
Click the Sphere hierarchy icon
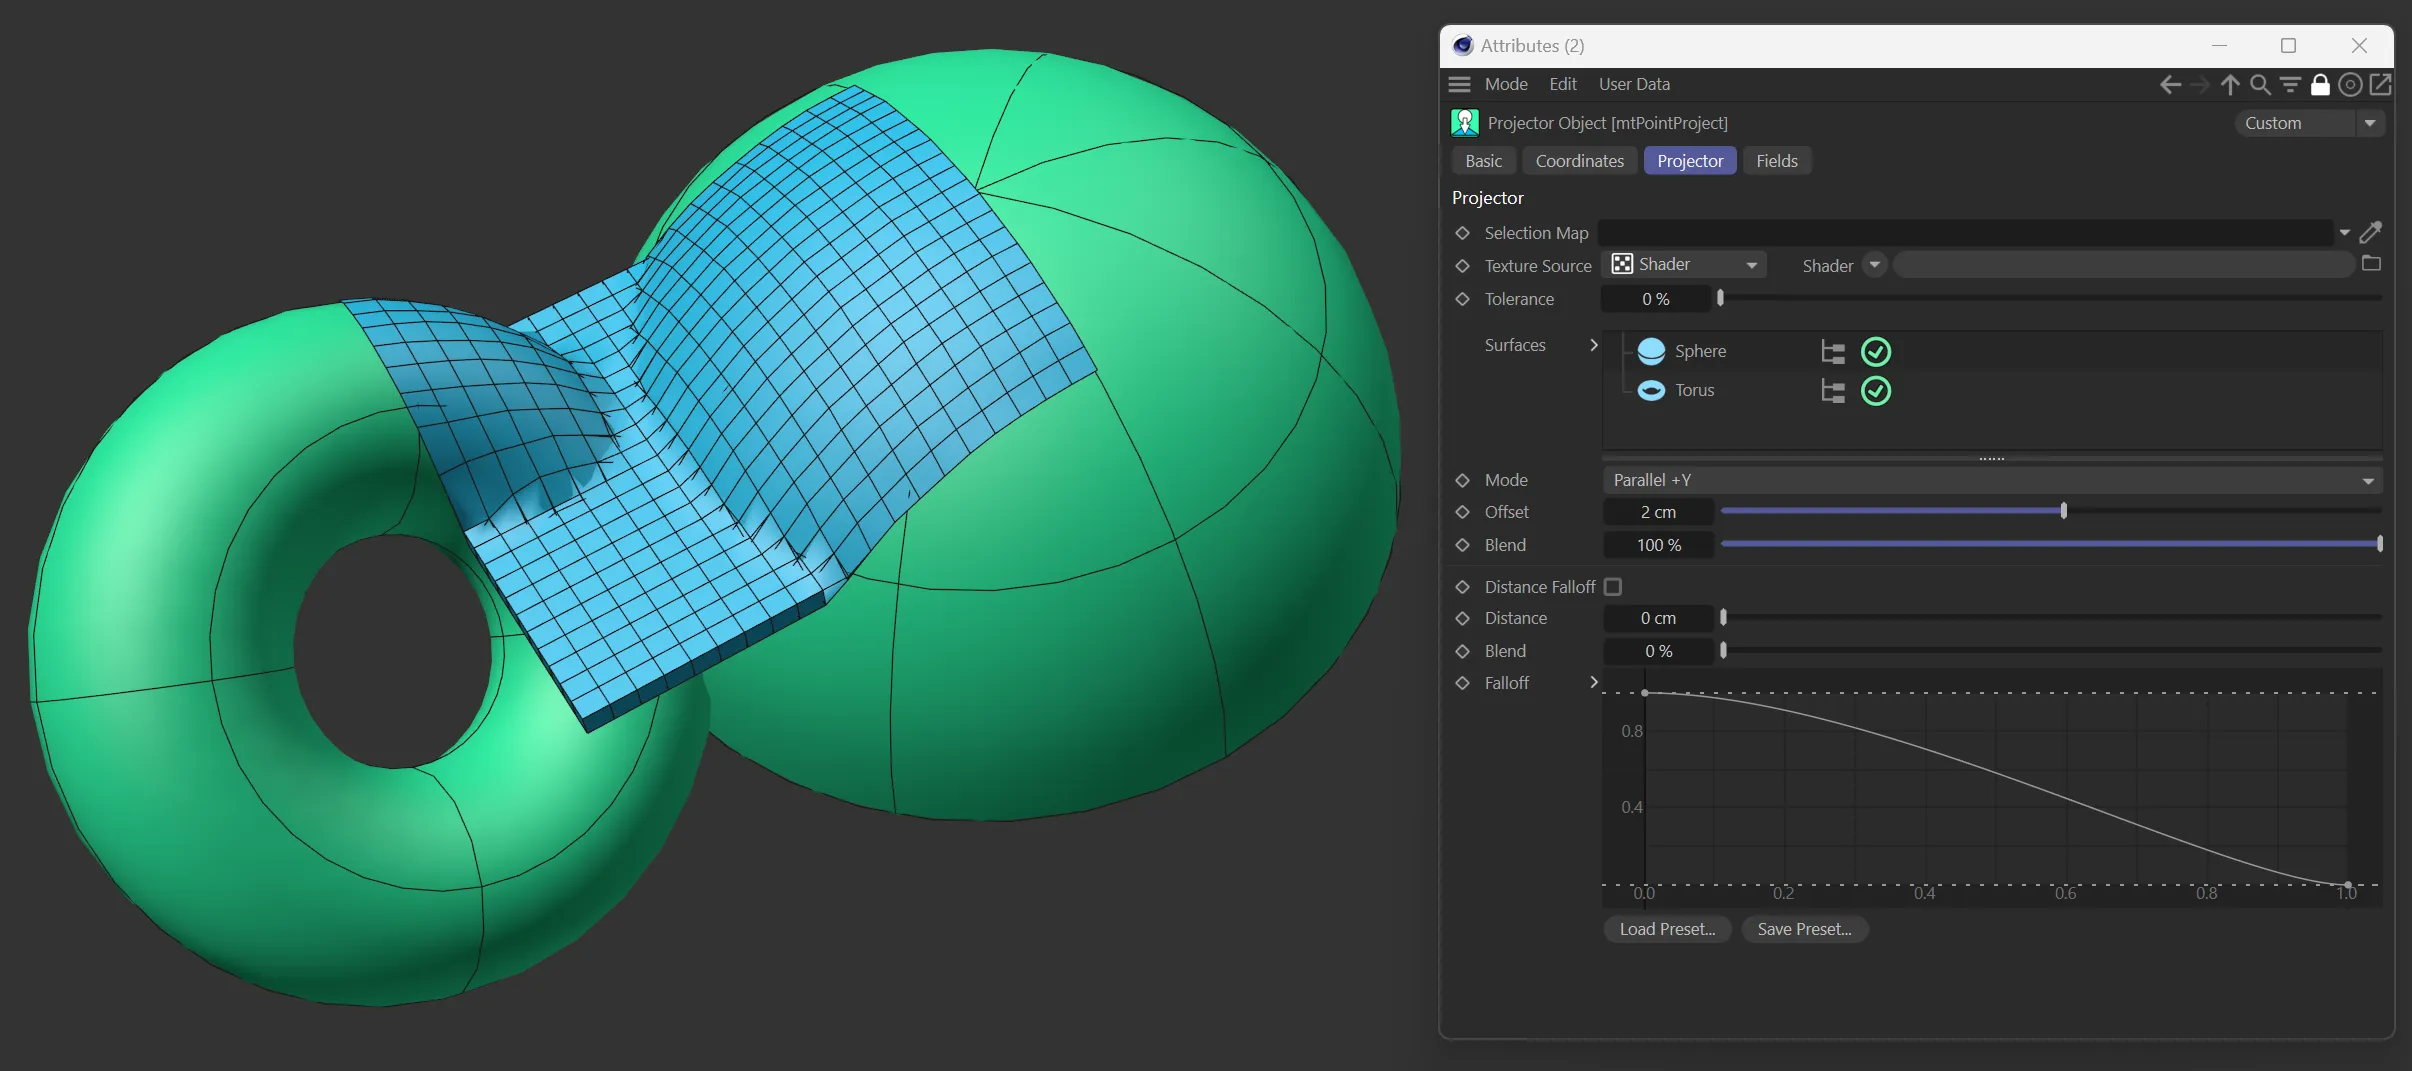[1833, 352]
